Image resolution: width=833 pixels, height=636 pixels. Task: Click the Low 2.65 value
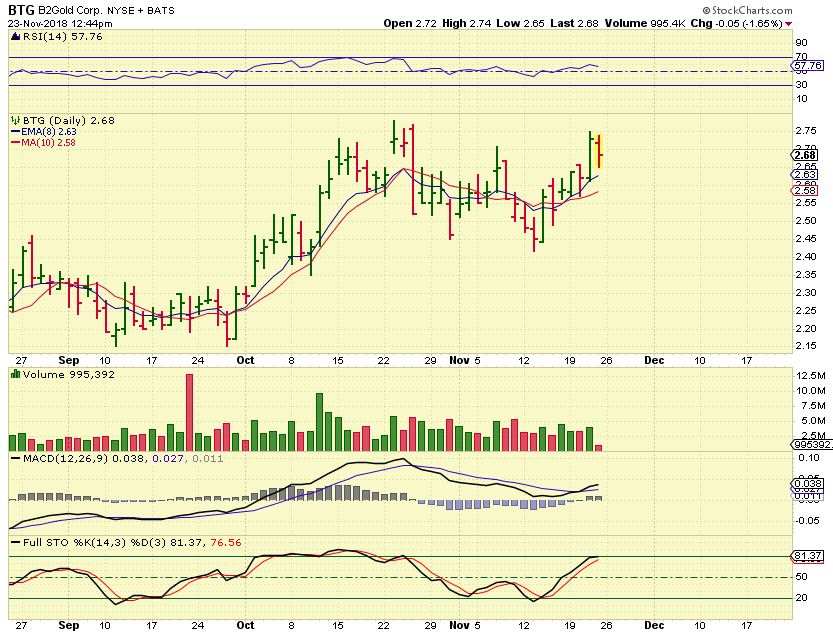pyautogui.click(x=521, y=23)
